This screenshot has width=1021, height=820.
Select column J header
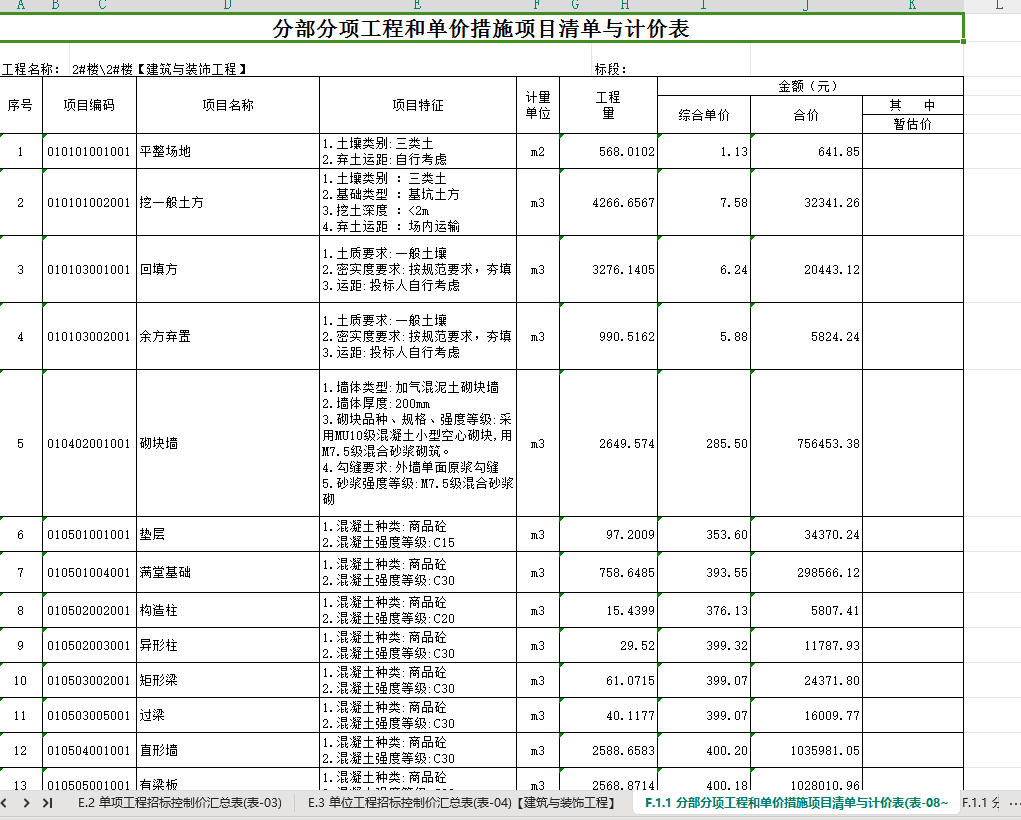point(806,5)
